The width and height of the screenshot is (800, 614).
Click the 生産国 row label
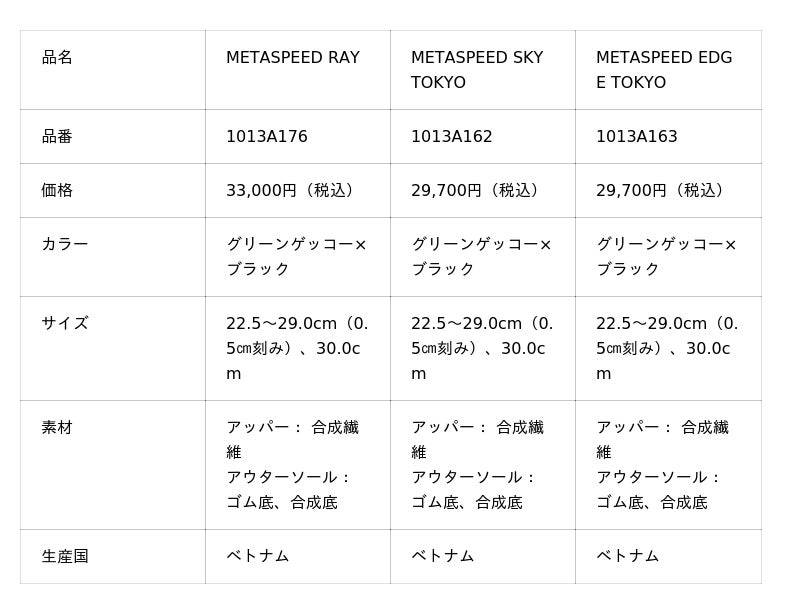click(65, 557)
